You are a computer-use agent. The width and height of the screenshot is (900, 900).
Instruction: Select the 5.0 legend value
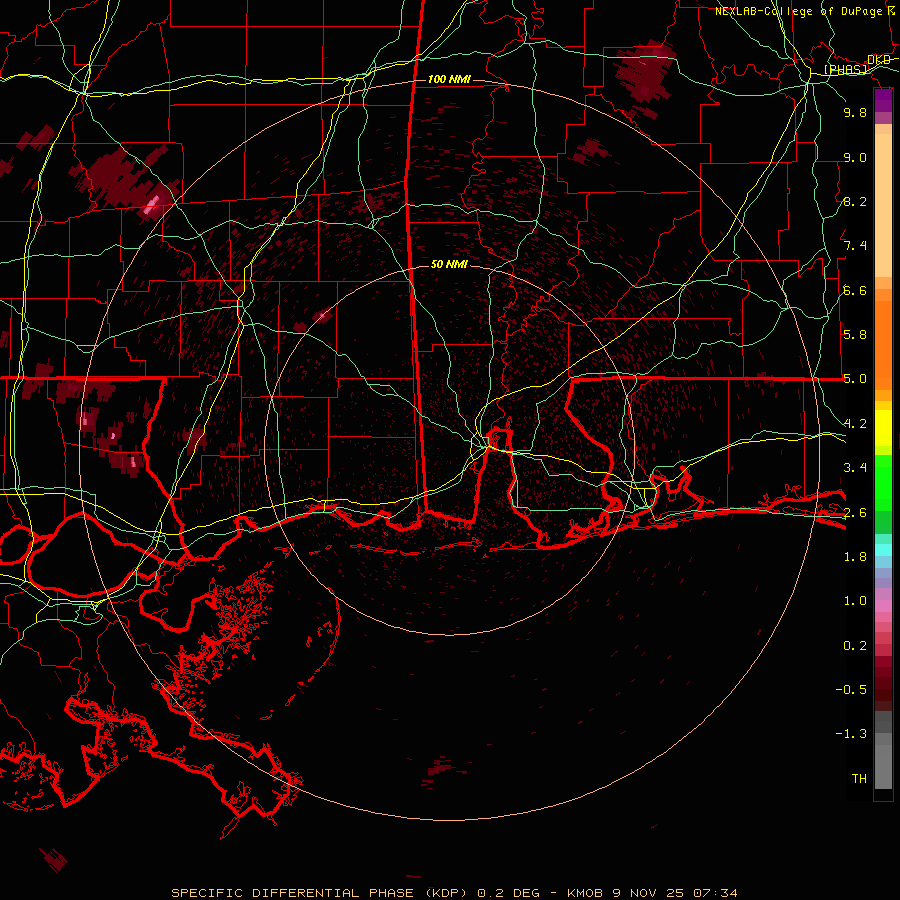[x=855, y=379]
